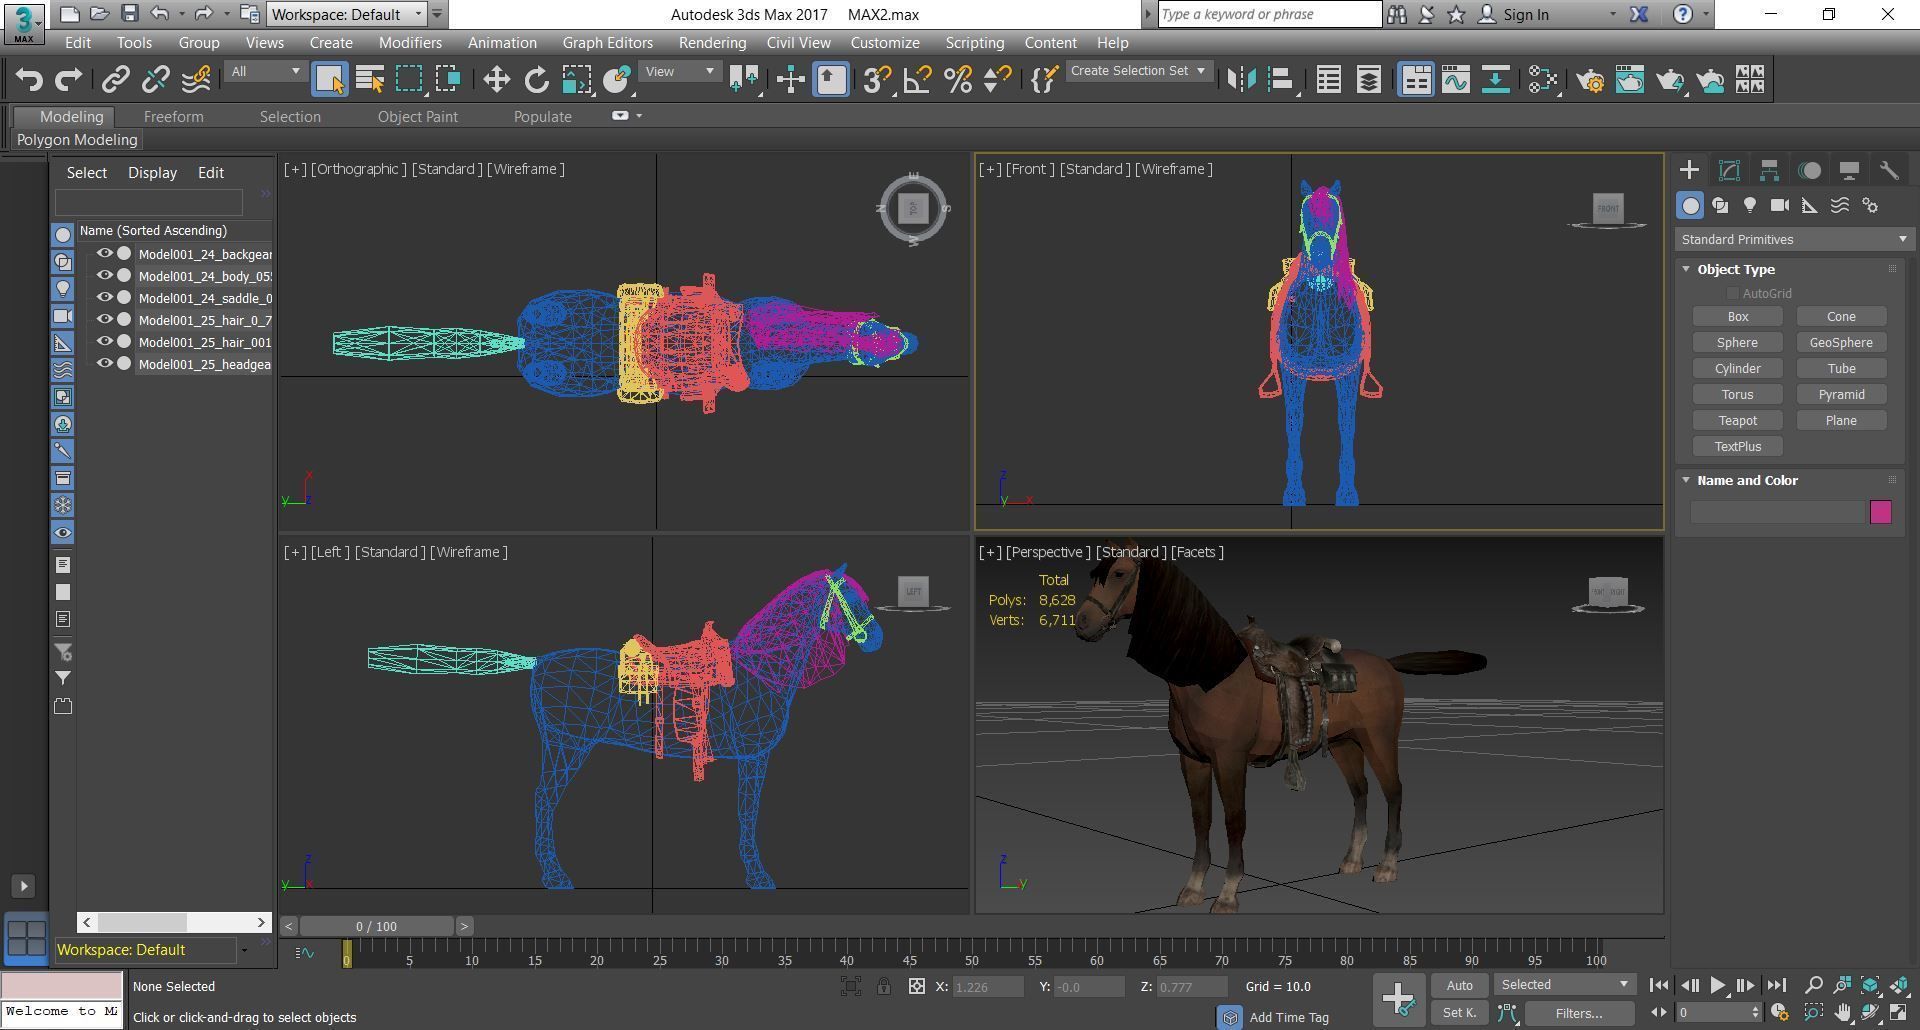Choose the Select Object tool
Screen dimensions: 1920x1030
pyautogui.click(x=329, y=79)
